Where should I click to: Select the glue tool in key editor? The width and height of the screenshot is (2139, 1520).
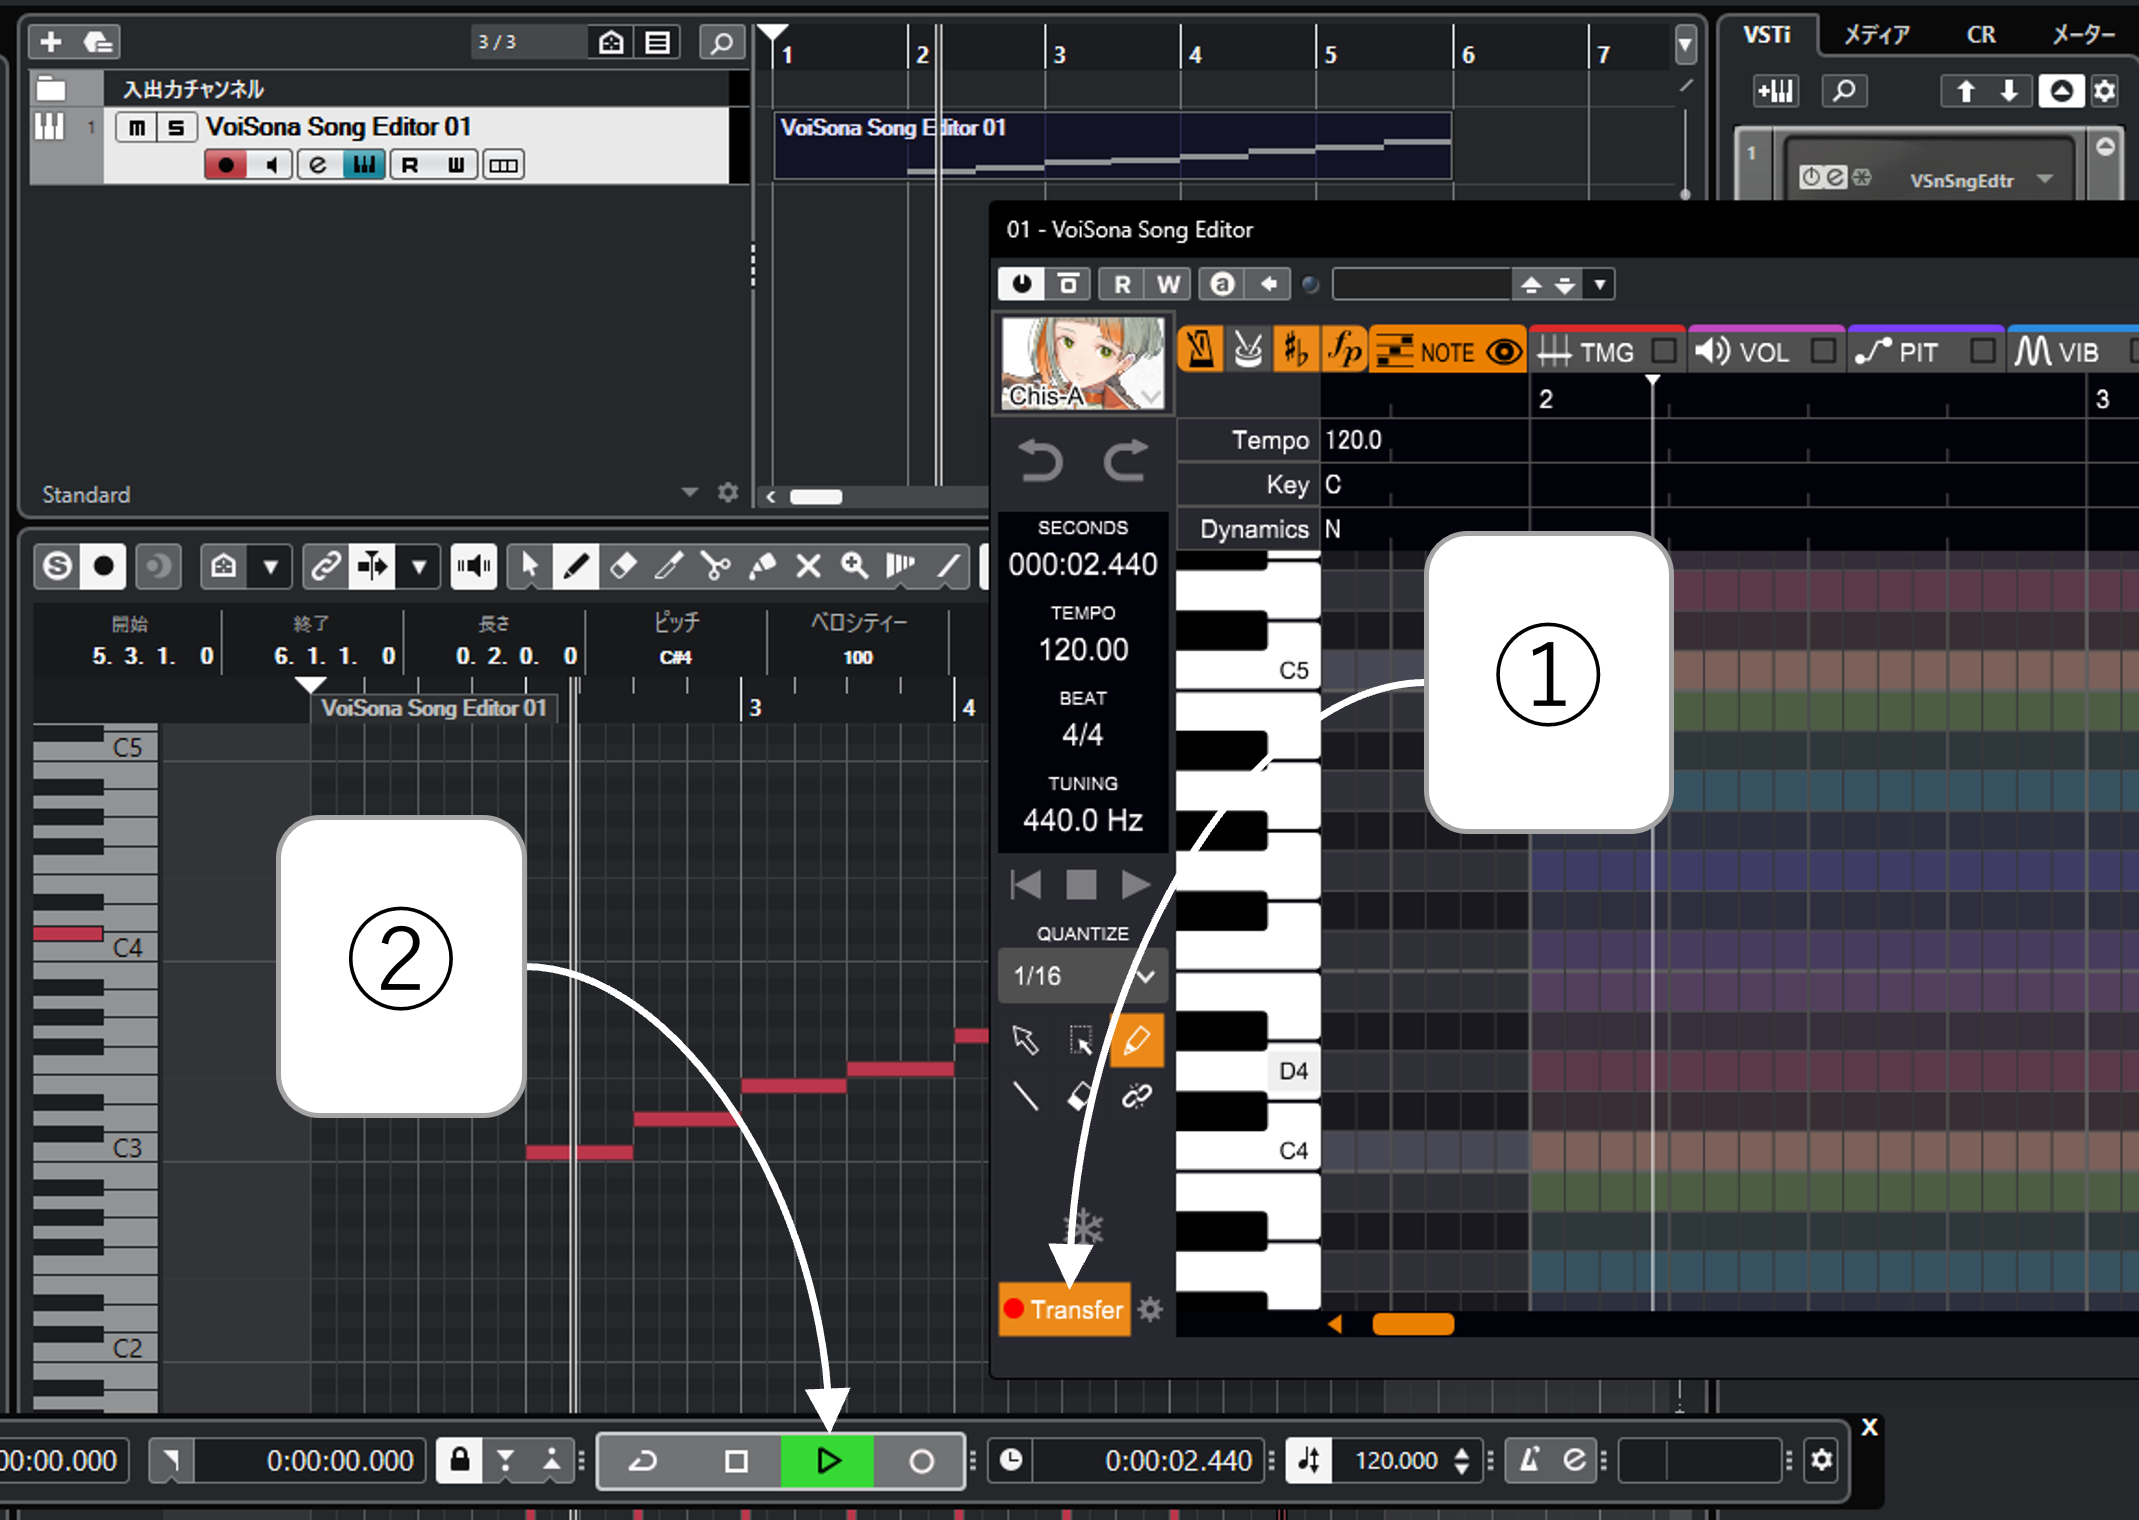click(x=762, y=567)
